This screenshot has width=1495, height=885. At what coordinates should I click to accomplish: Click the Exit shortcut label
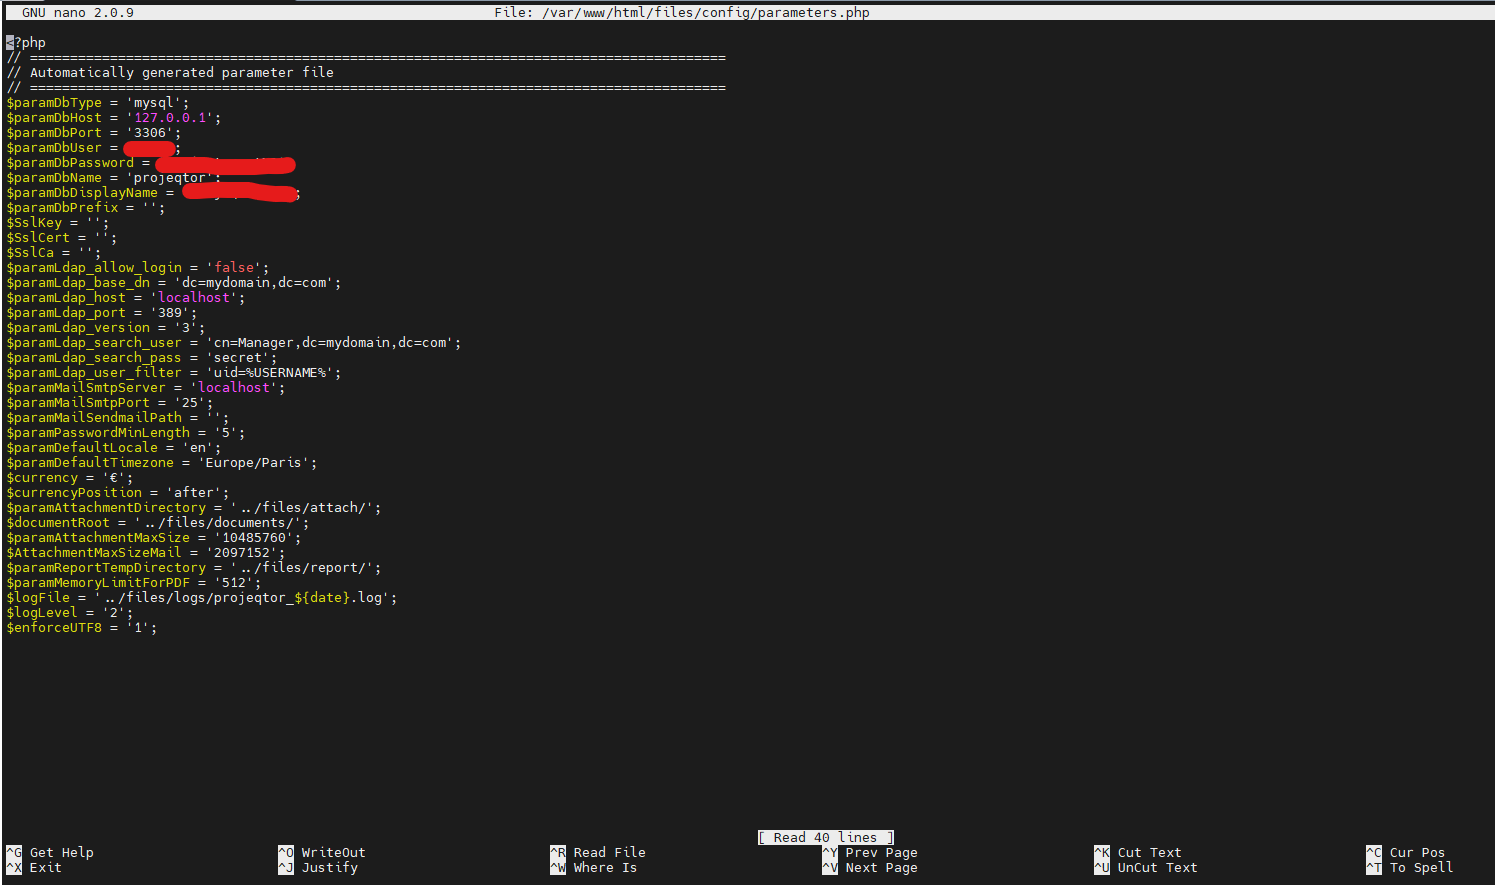click(x=45, y=868)
